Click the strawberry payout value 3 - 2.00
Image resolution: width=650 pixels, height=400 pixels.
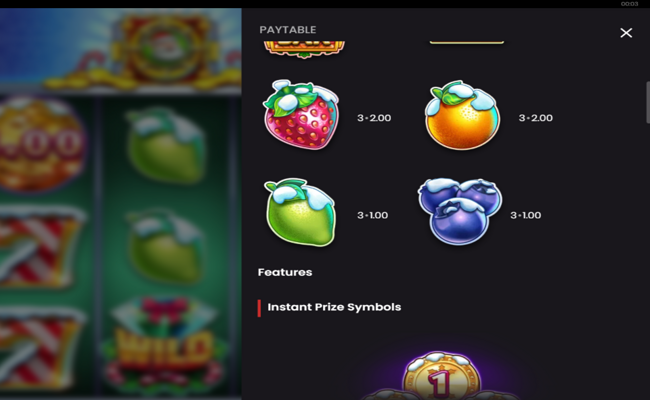[374, 118]
